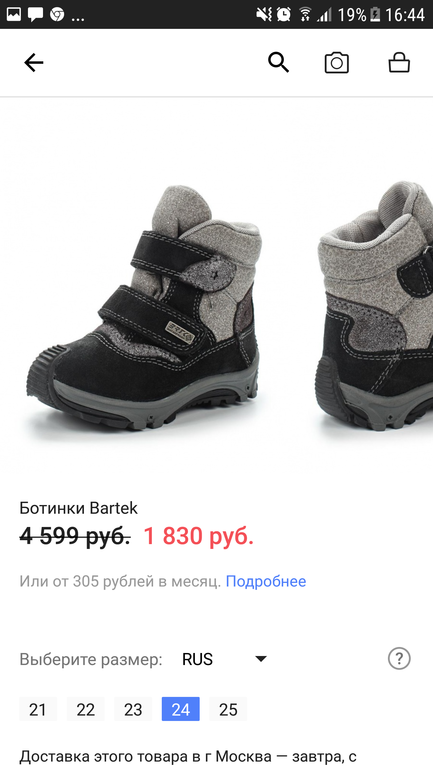
Task: View the second boot photo
Action: click(374, 305)
